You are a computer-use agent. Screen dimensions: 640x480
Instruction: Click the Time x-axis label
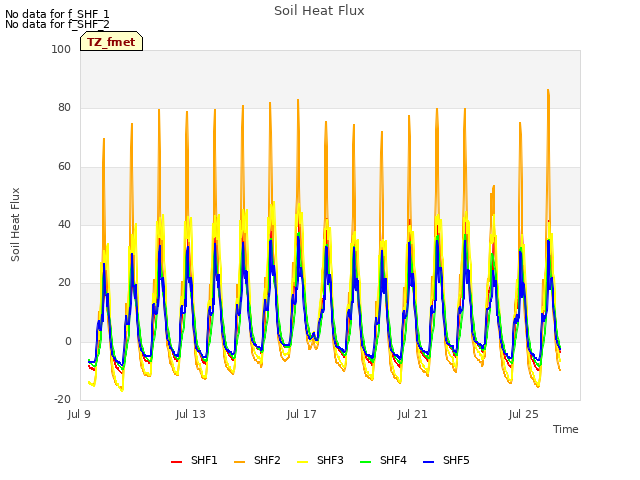pos(566,429)
